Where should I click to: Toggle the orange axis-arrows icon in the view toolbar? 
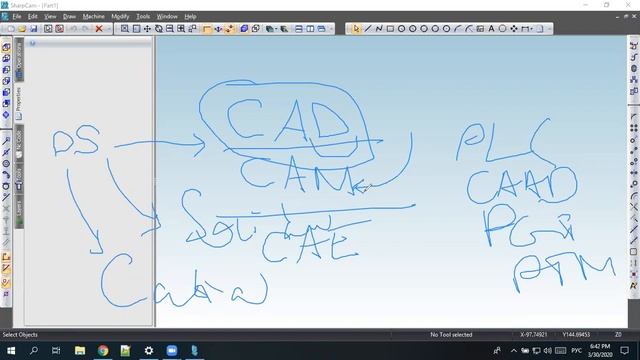point(230,29)
